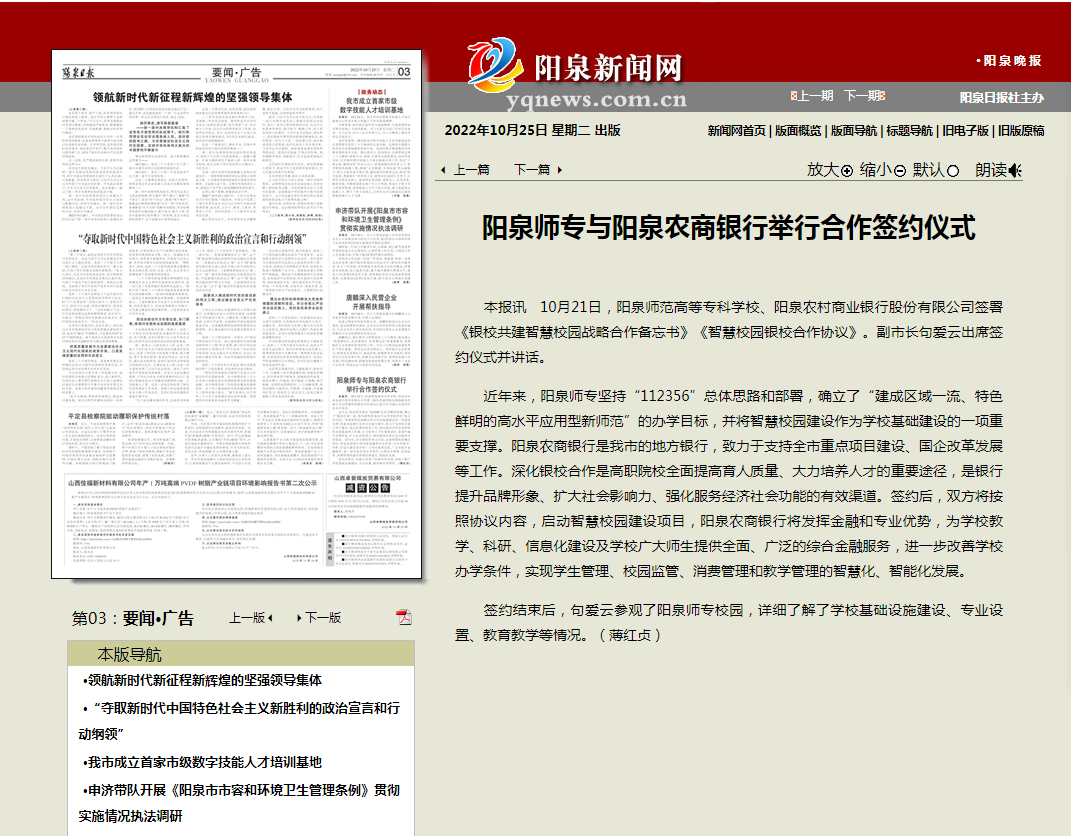Start read-aloud with the 朗读 speaker
Image resolution: width=1071 pixels, height=836 pixels.
pos(998,170)
